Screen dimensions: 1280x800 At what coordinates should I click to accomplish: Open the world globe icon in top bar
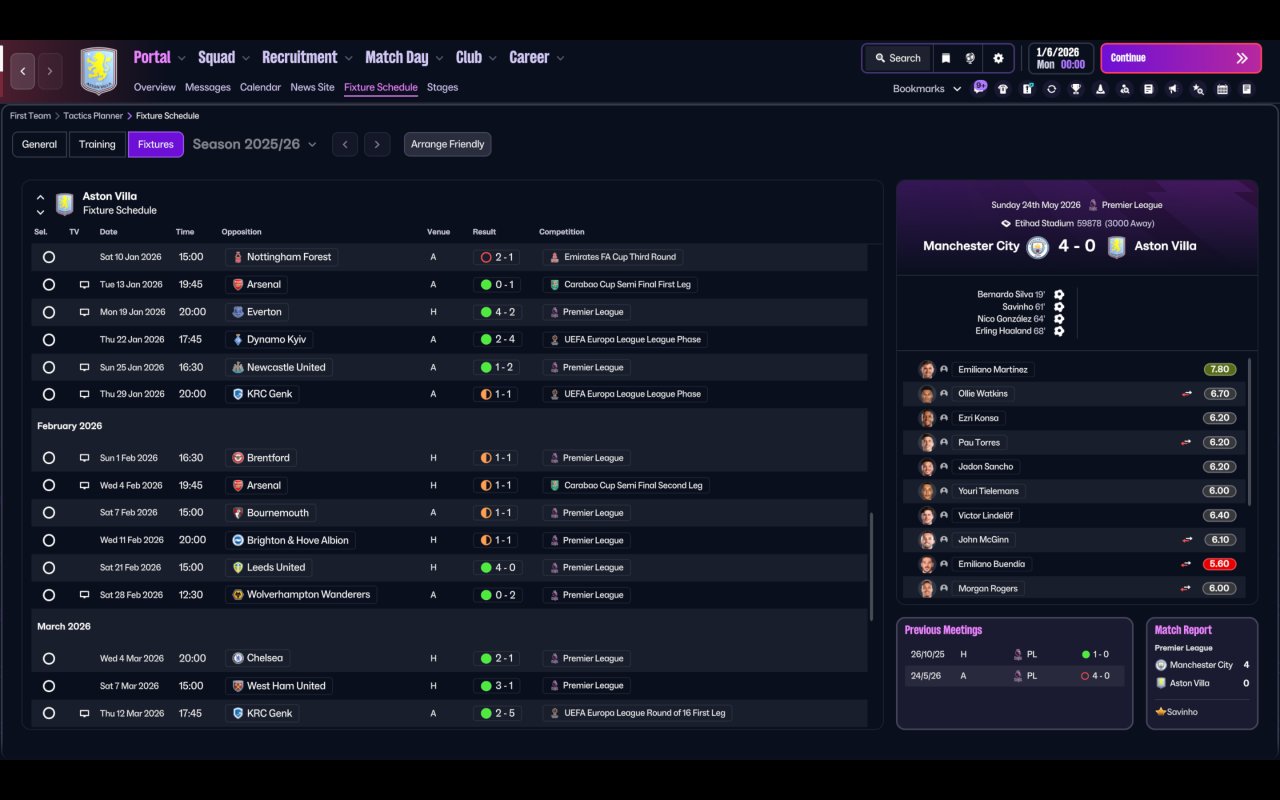click(x=970, y=58)
